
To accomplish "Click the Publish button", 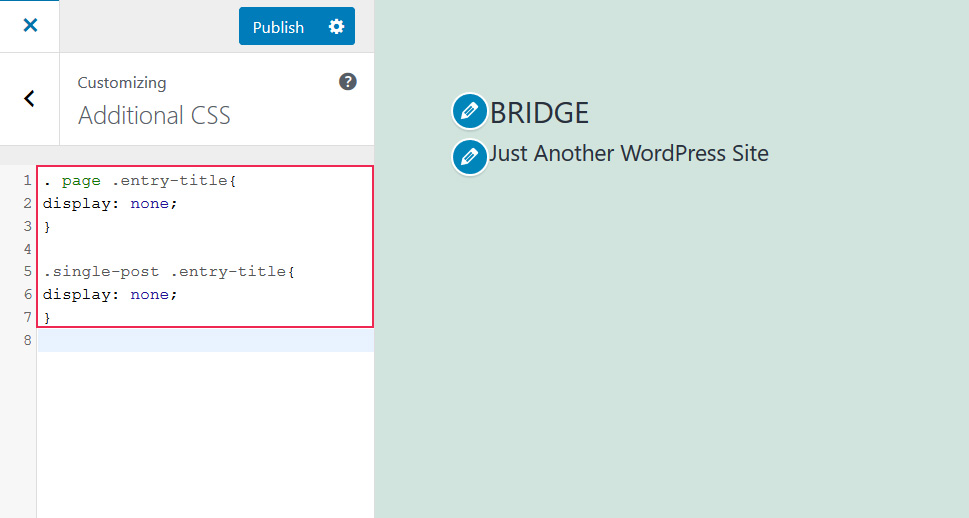I will [x=278, y=27].
